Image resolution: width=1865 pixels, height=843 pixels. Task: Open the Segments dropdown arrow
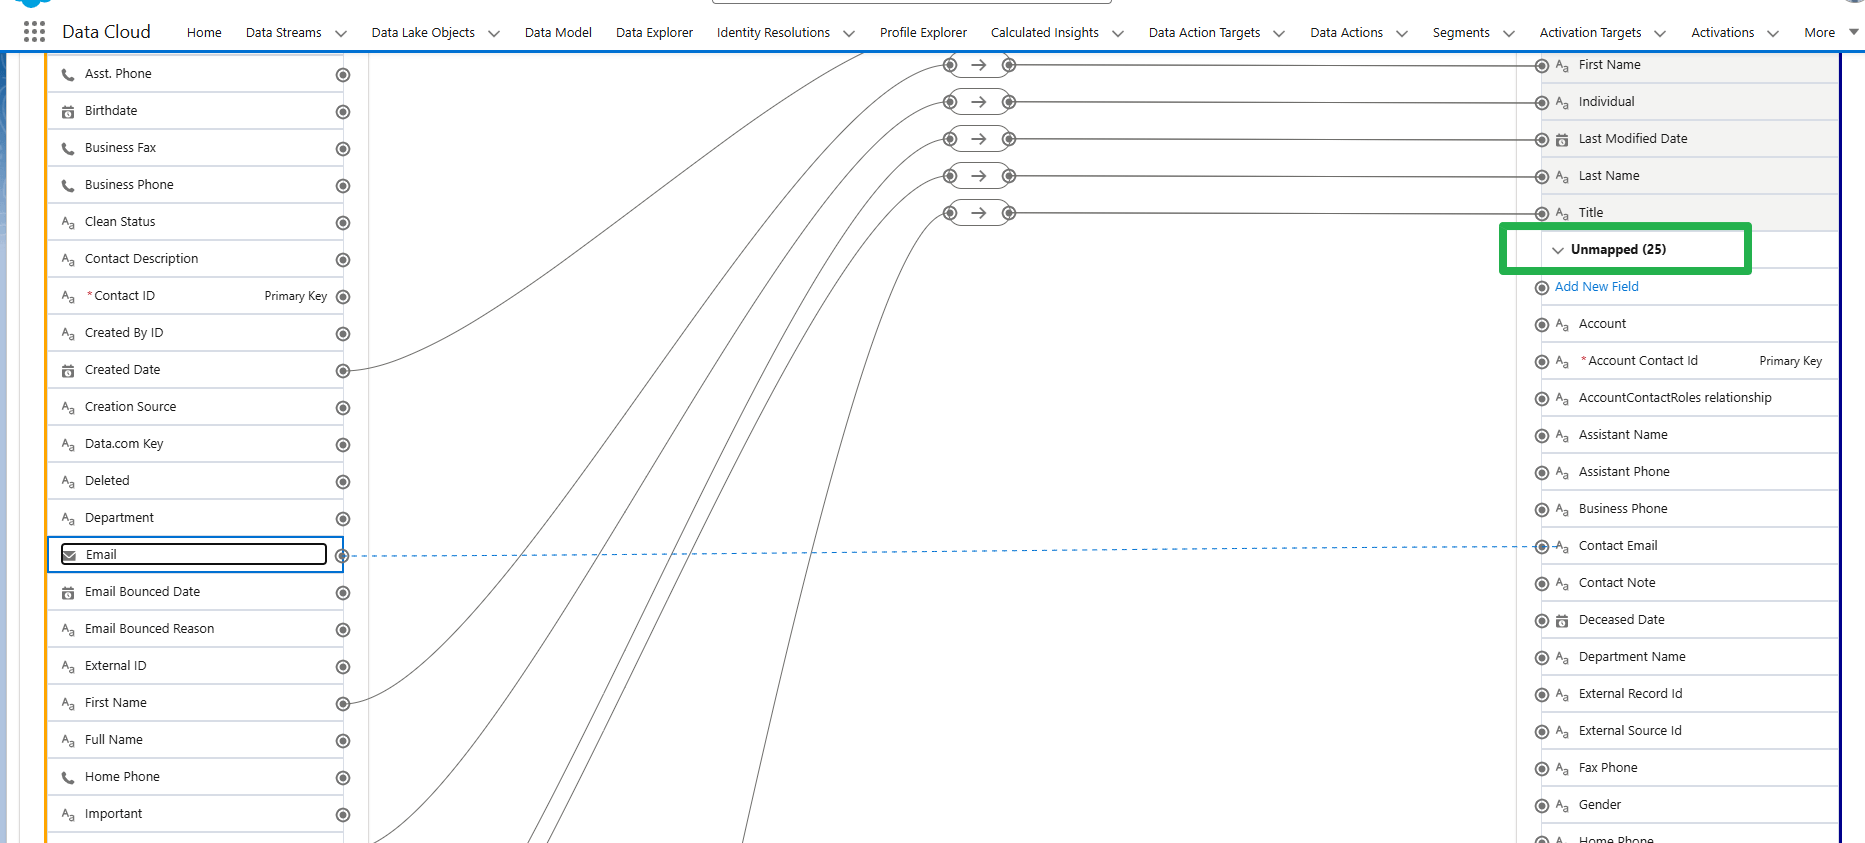1509,33
